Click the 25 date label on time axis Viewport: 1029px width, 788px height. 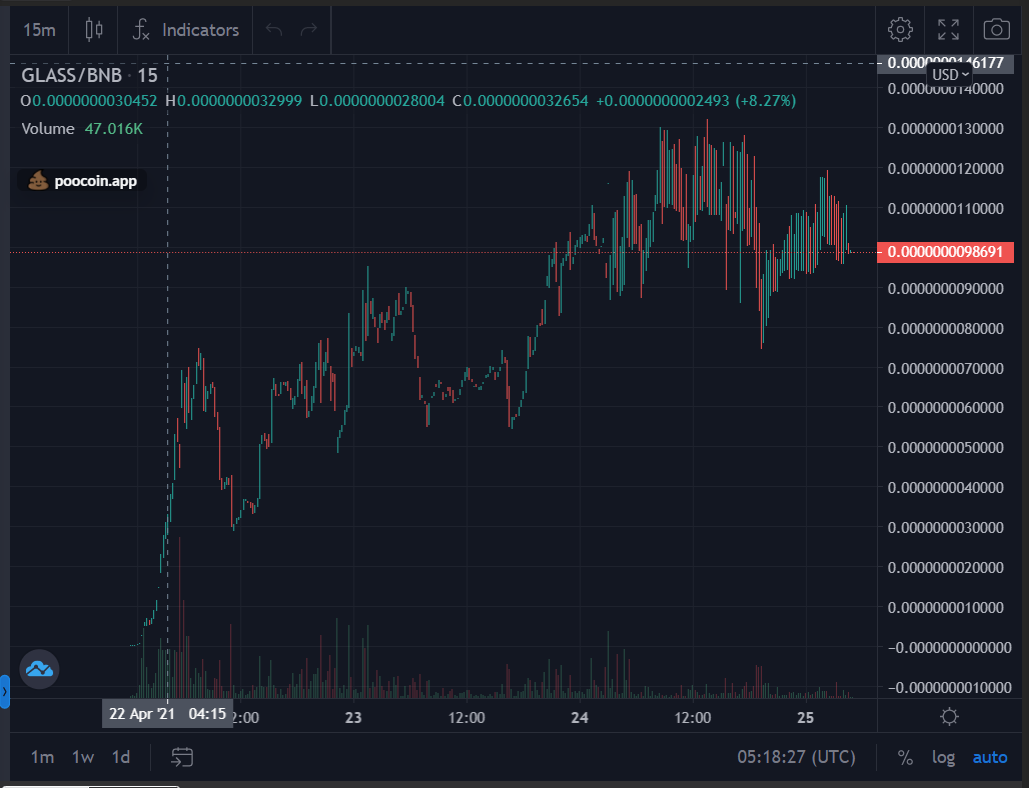click(x=805, y=717)
